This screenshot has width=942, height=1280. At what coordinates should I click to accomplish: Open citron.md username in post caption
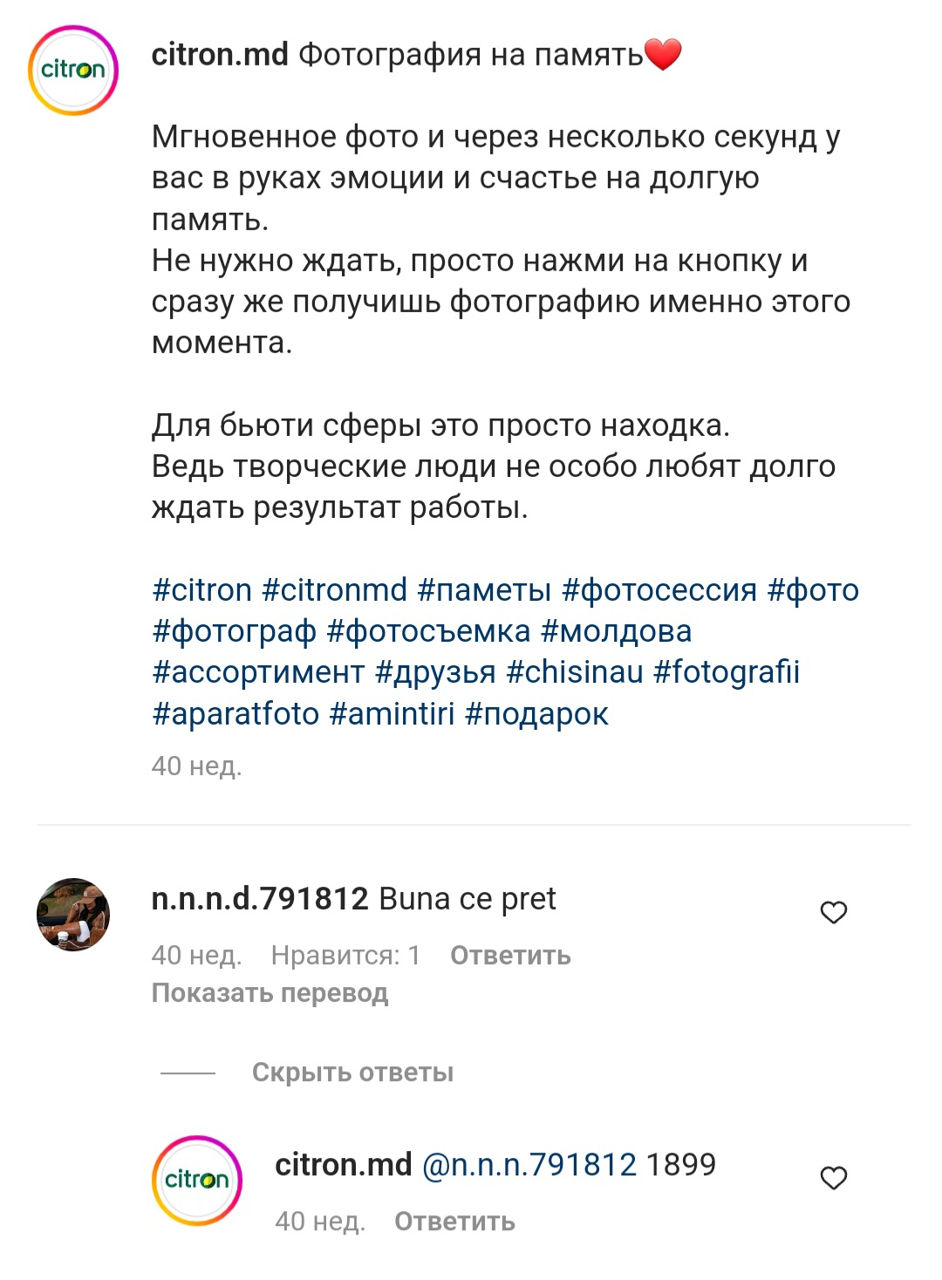[219, 55]
